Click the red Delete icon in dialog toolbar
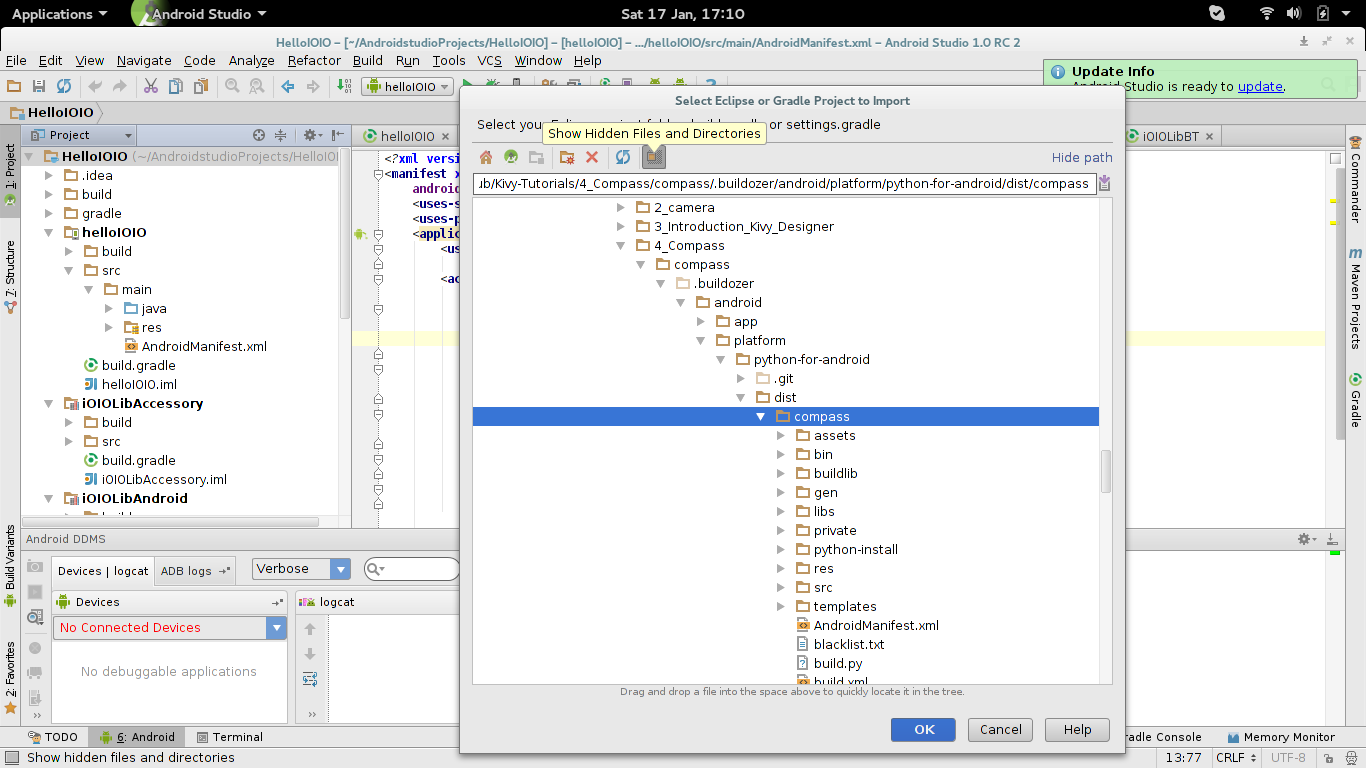 592,157
